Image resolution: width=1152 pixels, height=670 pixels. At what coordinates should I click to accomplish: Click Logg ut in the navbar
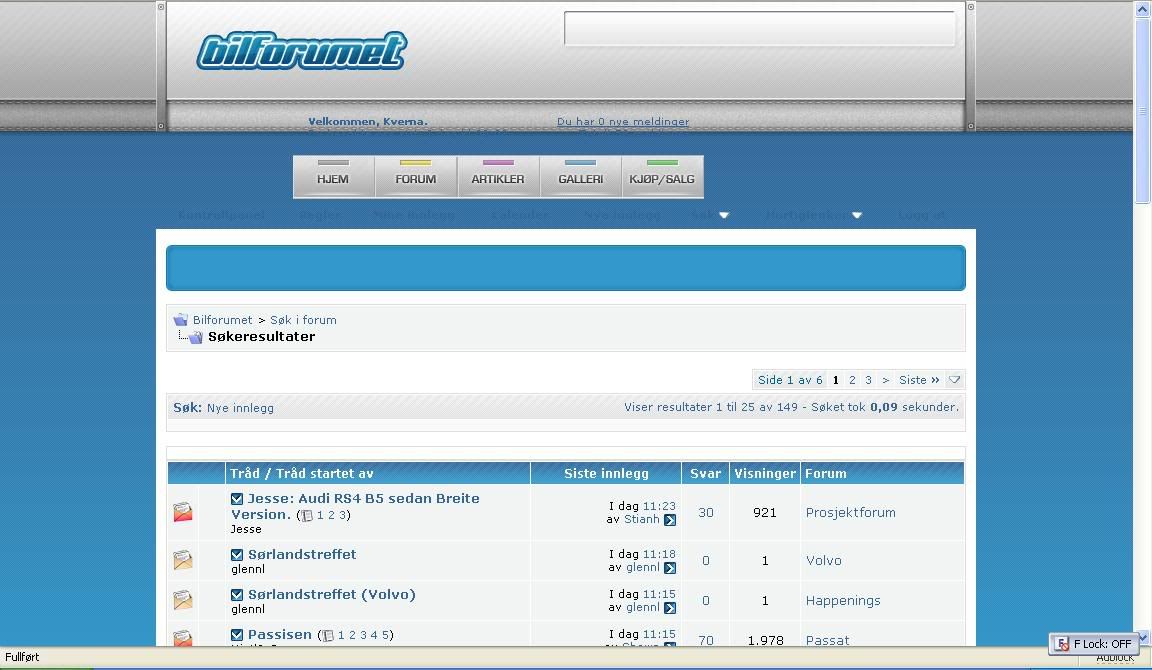pyautogui.click(x=922, y=215)
